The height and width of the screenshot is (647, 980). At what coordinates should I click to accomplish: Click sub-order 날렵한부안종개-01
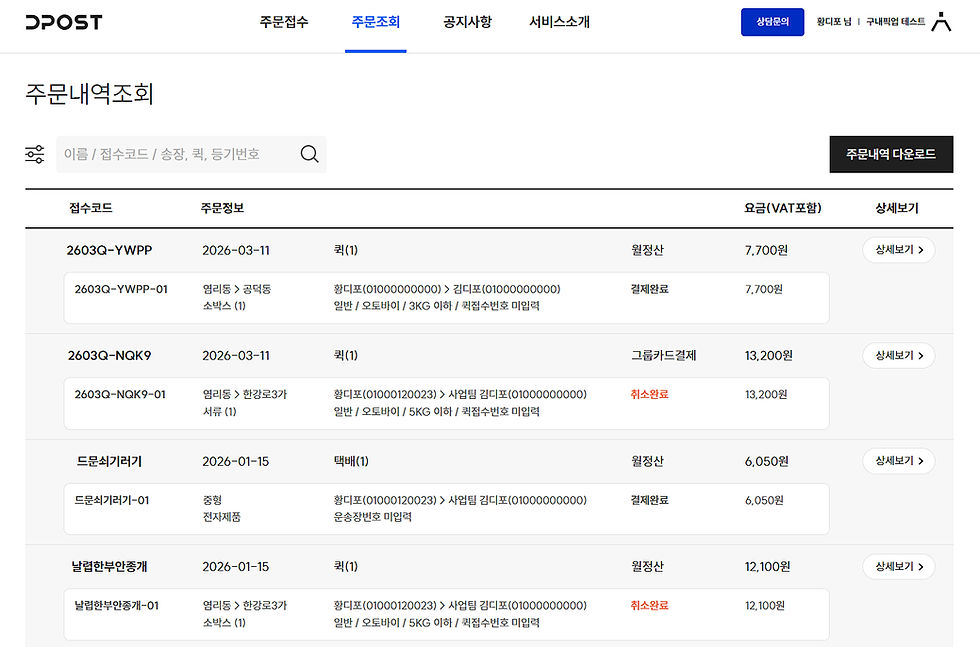[x=117, y=605]
